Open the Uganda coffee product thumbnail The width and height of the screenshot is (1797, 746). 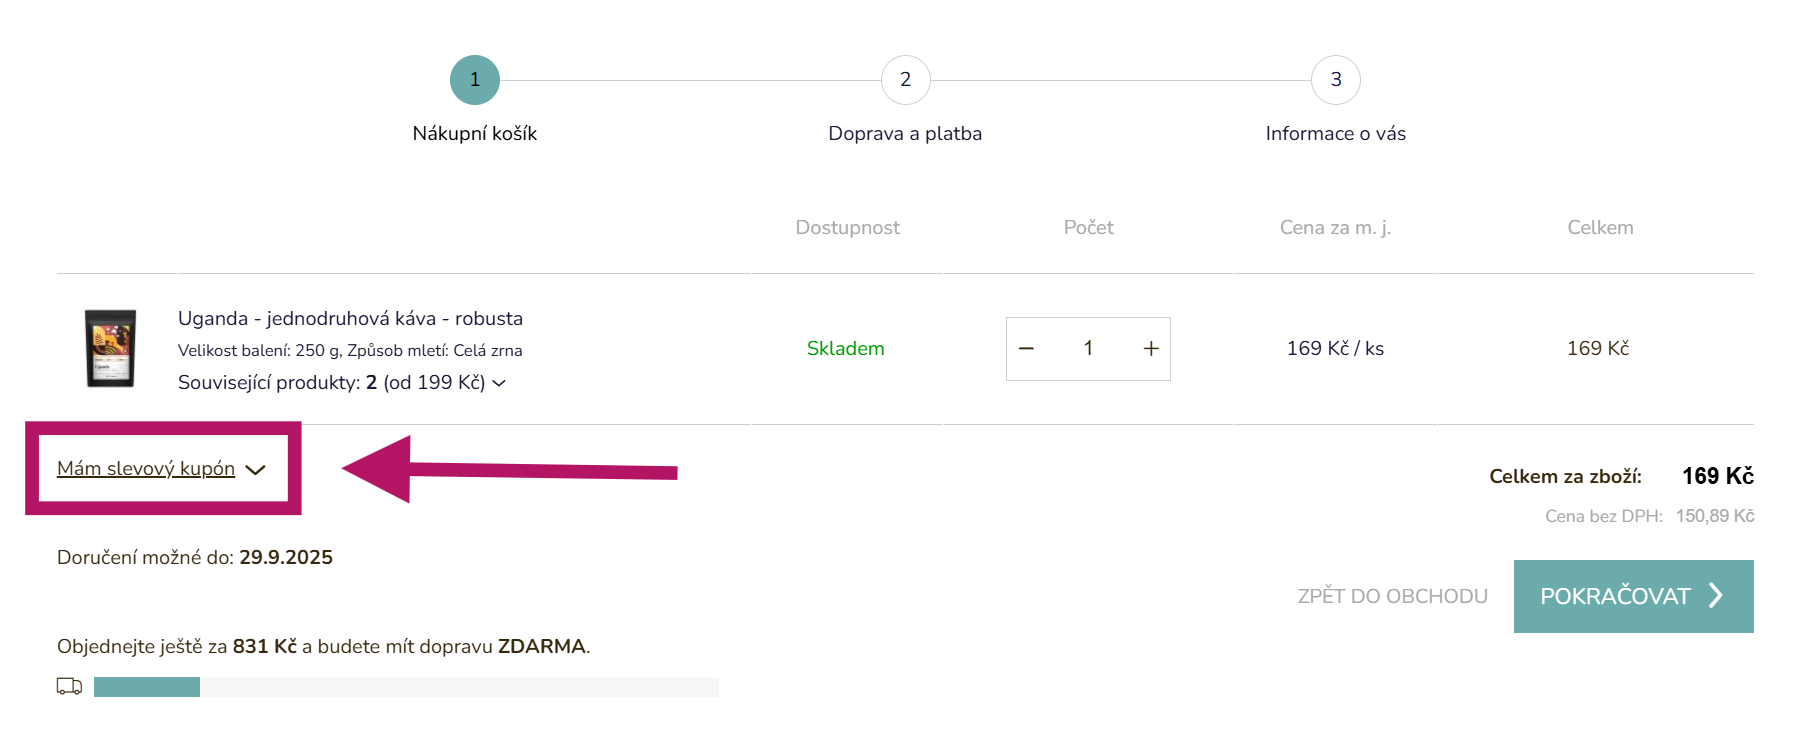click(110, 348)
